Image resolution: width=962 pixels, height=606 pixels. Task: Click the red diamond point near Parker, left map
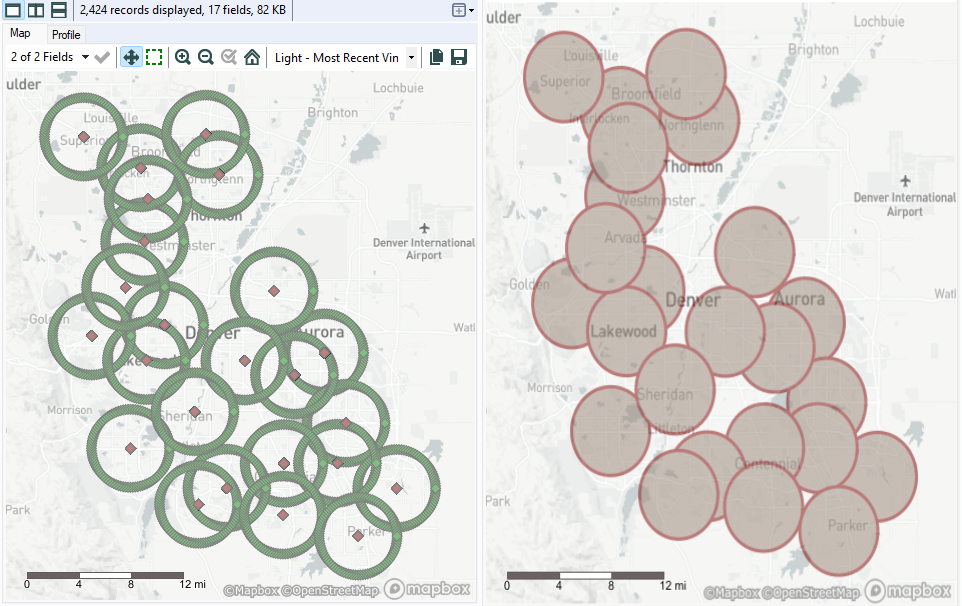coord(358,535)
